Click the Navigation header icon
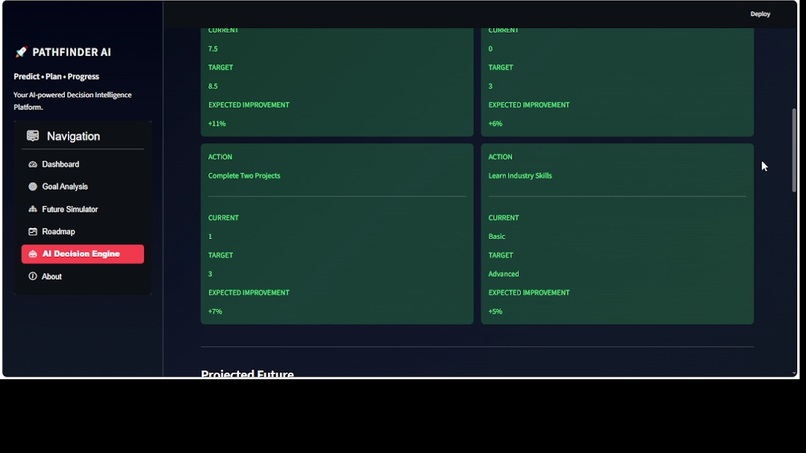 (33, 136)
